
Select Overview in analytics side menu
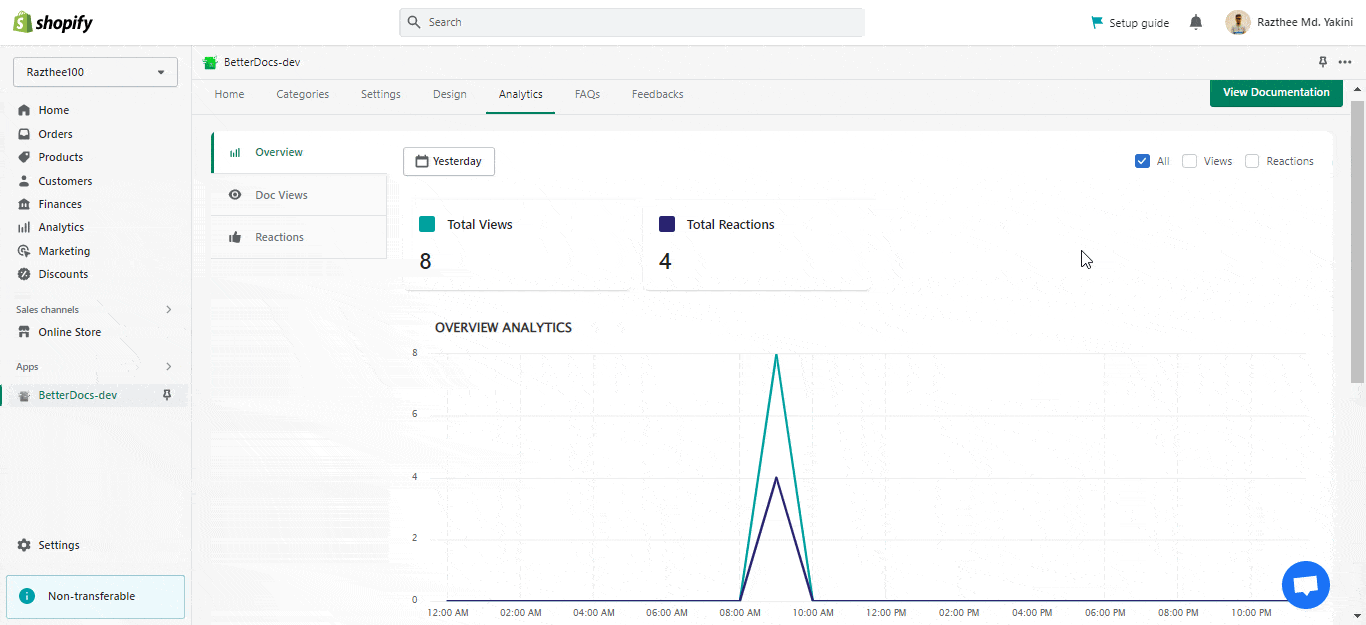click(299, 153)
